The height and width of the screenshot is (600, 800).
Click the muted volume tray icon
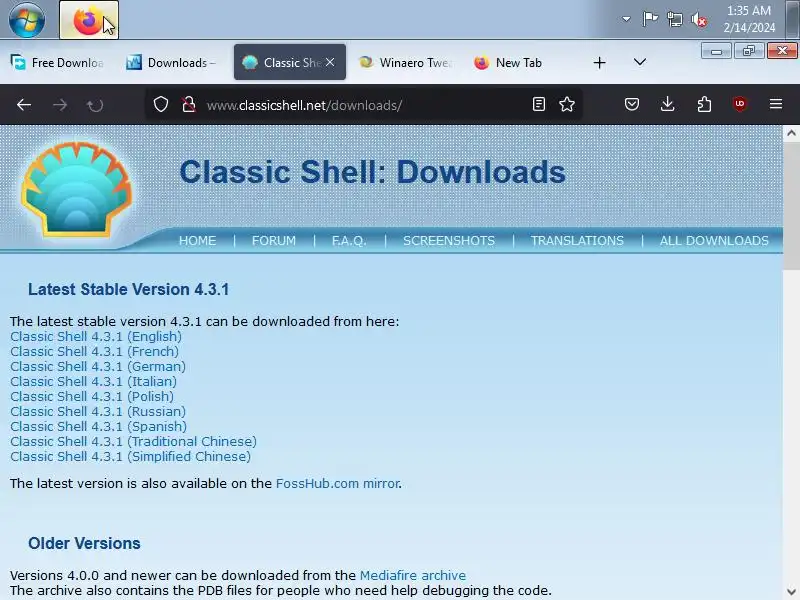[x=699, y=20]
